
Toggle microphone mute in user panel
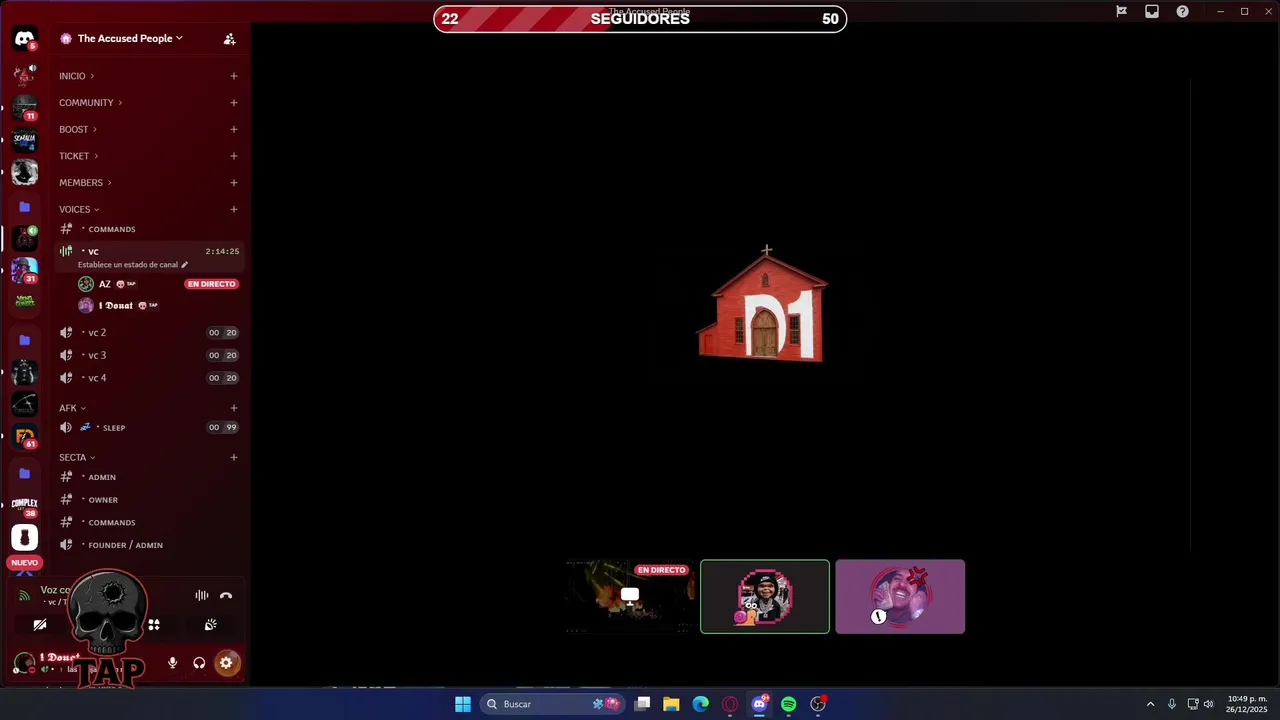coord(173,662)
